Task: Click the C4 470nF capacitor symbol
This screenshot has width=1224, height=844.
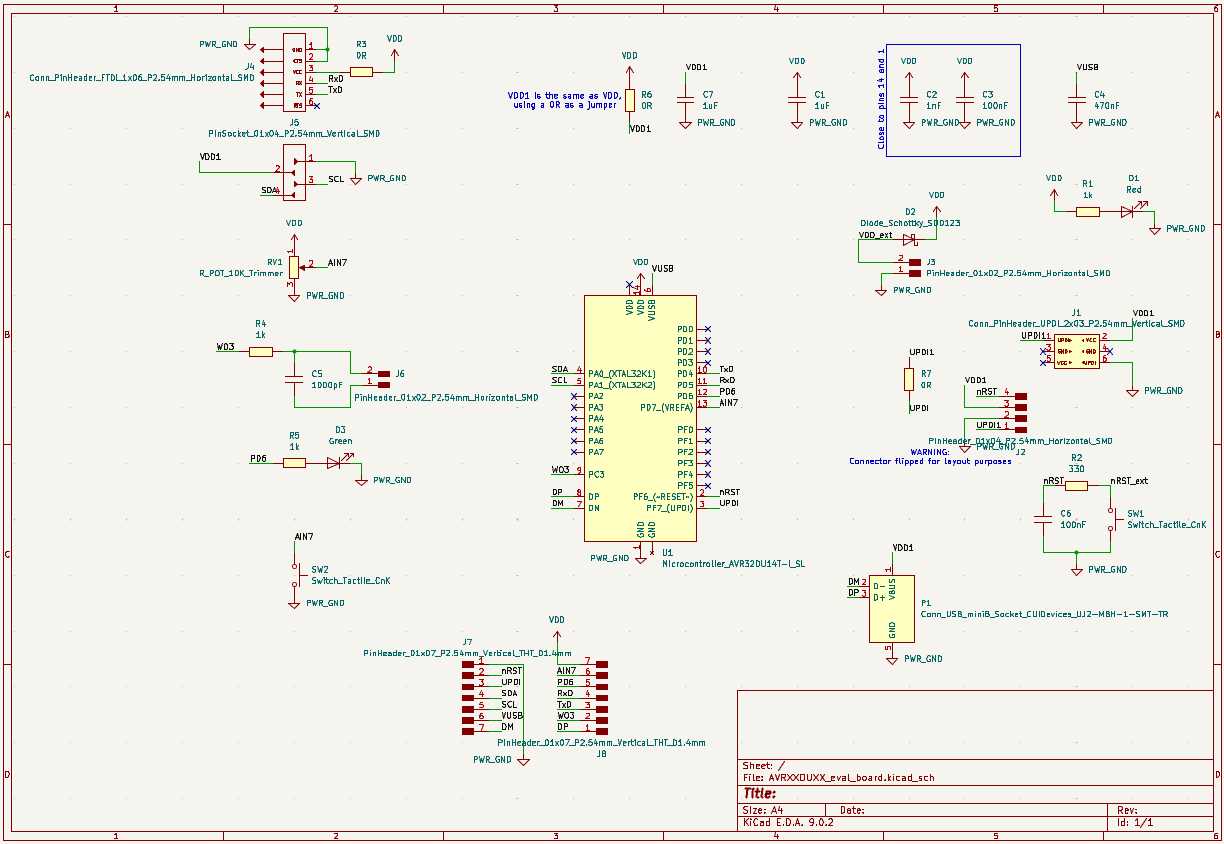Action: [1075, 100]
